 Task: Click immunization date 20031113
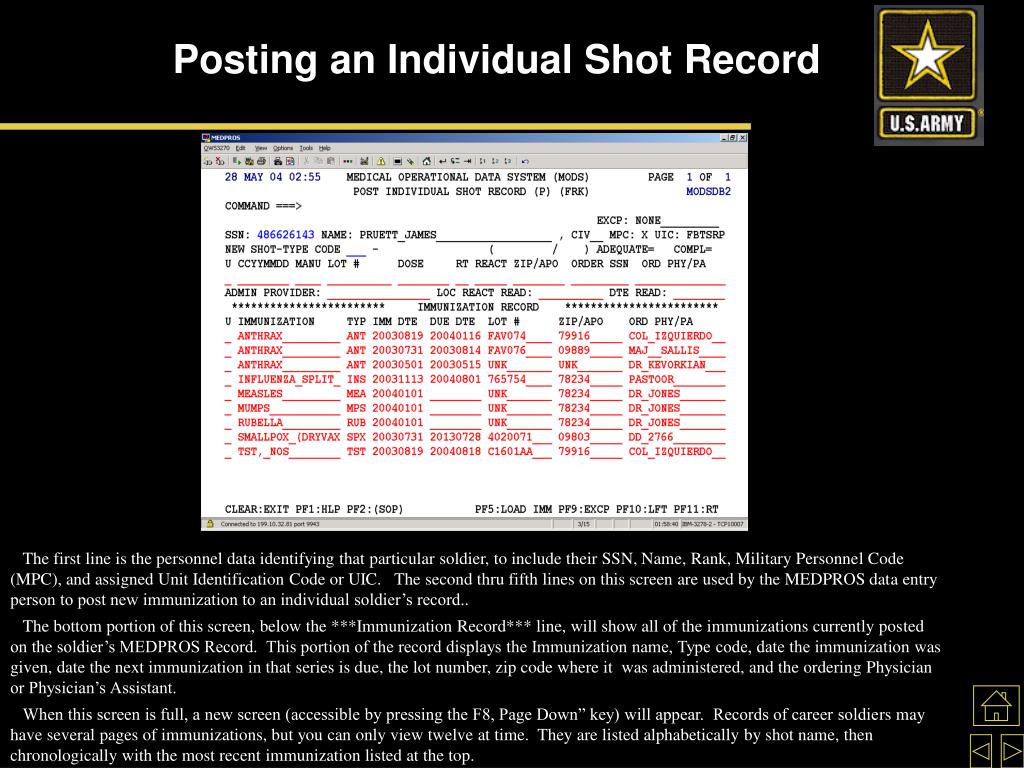tap(398, 379)
